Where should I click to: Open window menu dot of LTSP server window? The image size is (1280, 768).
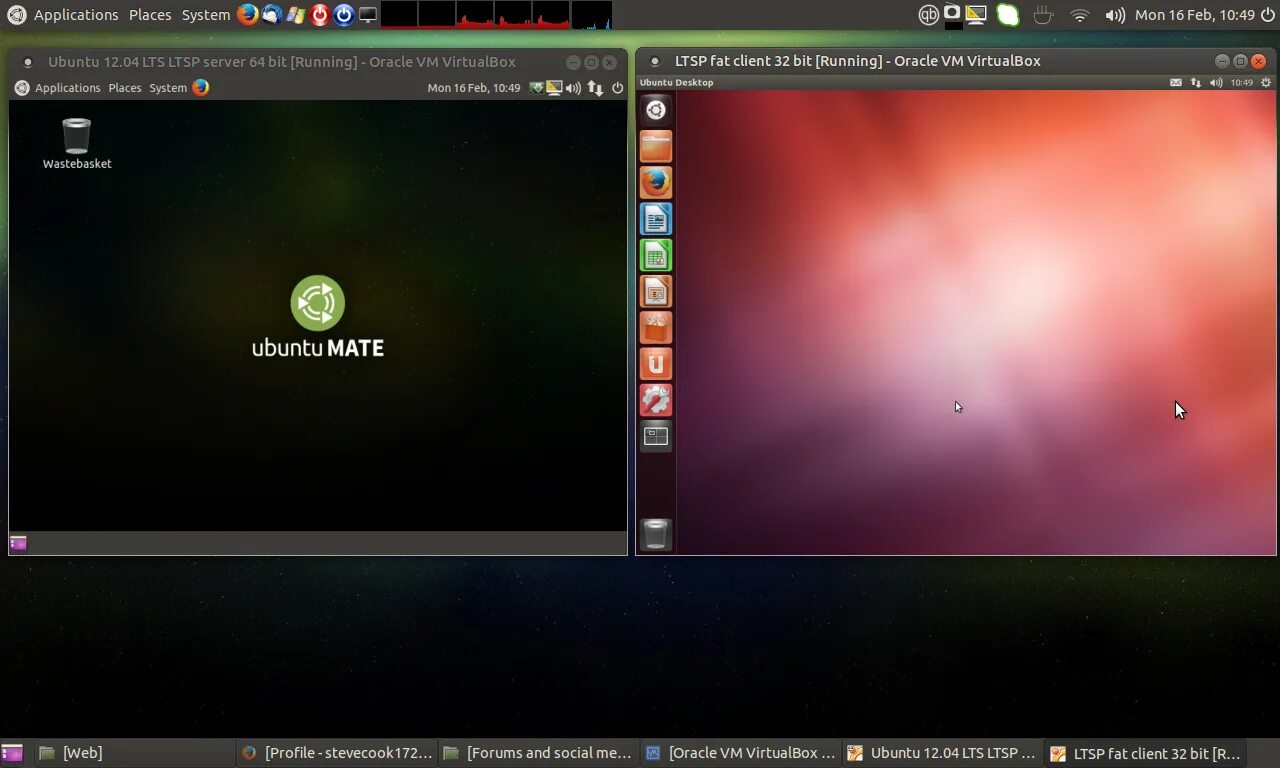click(28, 62)
